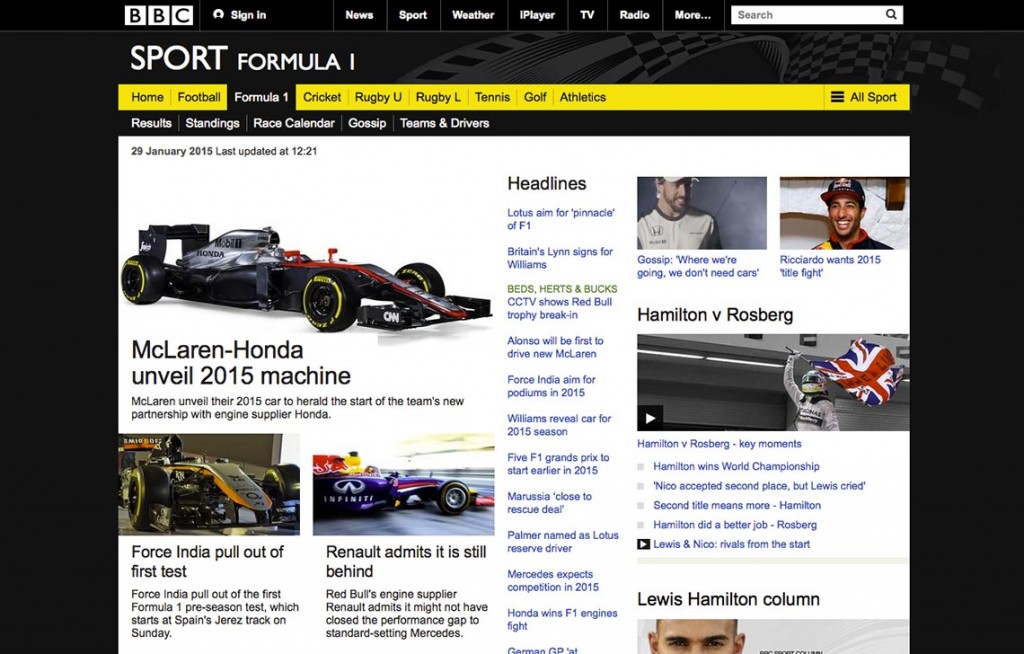This screenshot has width=1024, height=654.
Task: Open Force India pull out of first test
Action: point(208,561)
